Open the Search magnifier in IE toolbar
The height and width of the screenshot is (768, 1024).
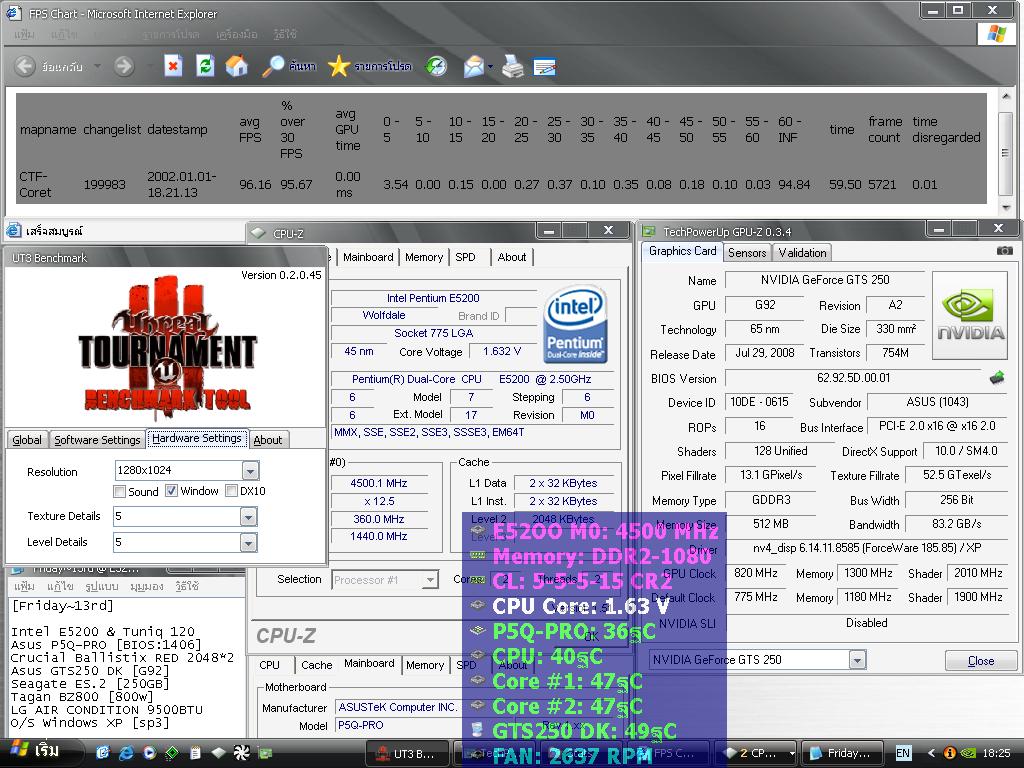273,66
